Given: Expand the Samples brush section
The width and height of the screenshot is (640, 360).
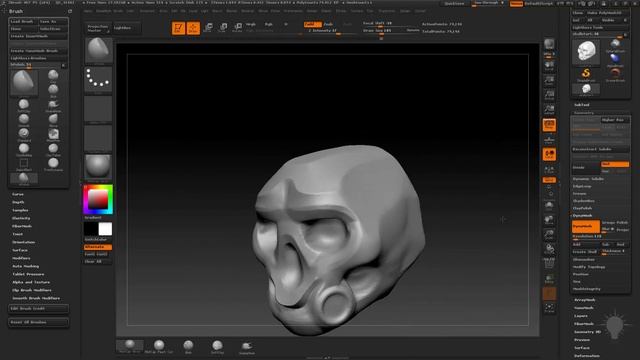Looking at the screenshot, I should click(20, 210).
